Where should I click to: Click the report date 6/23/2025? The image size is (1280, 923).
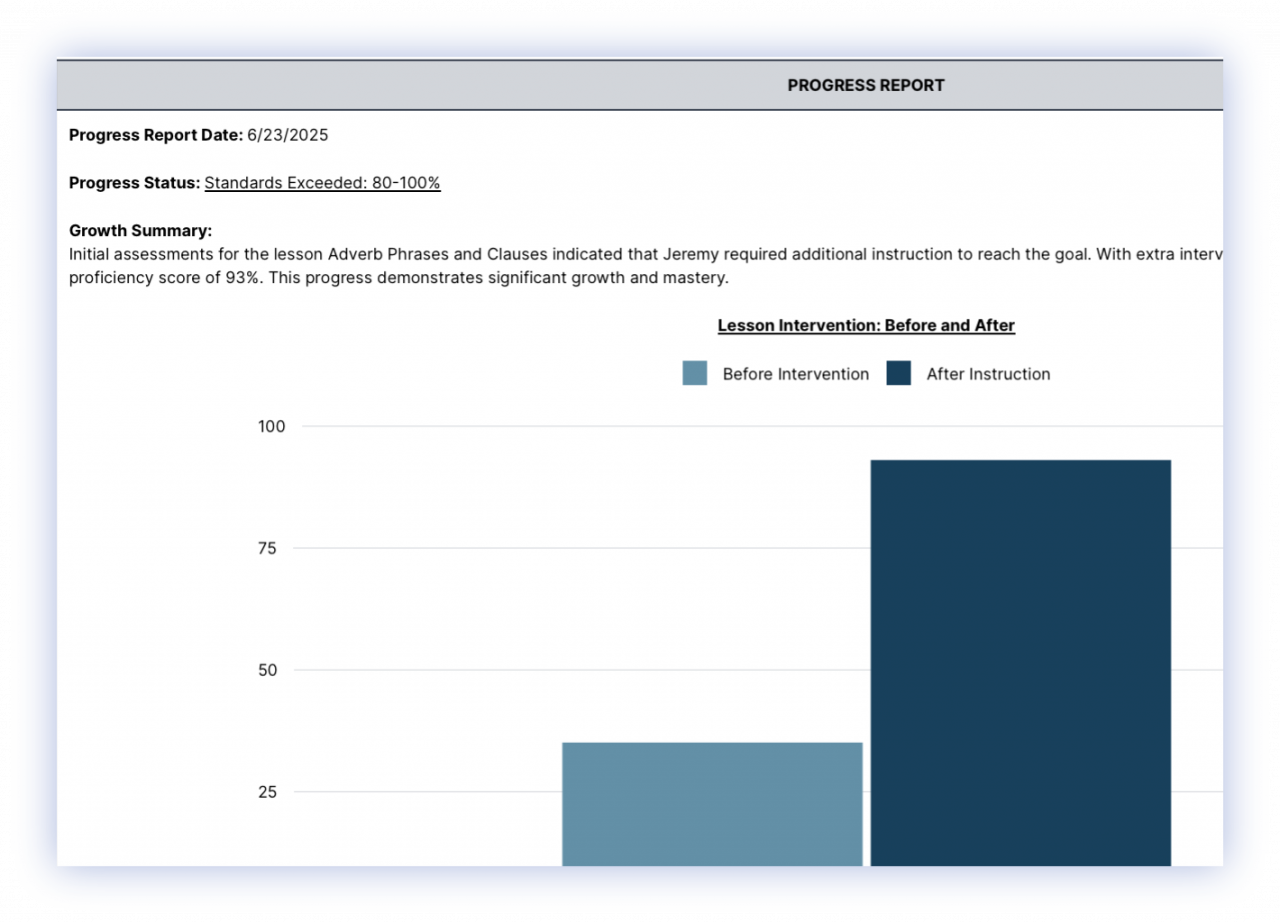(x=288, y=135)
